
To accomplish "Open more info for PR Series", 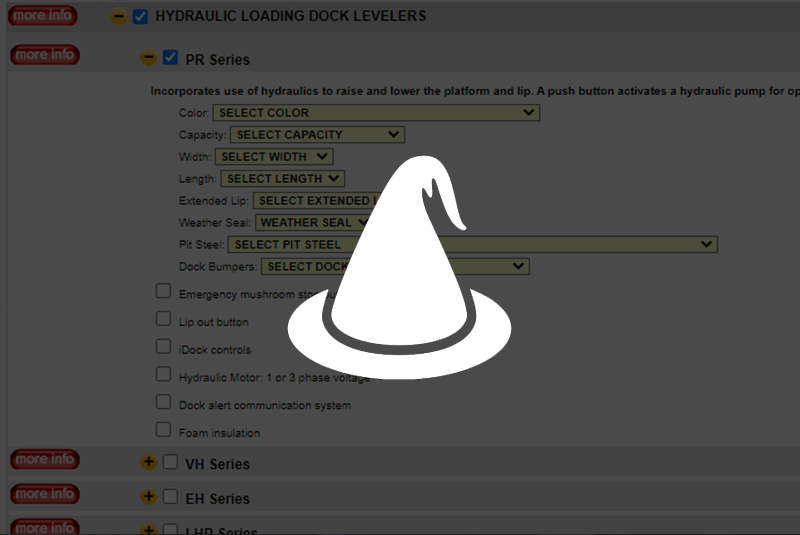I will tap(44, 55).
